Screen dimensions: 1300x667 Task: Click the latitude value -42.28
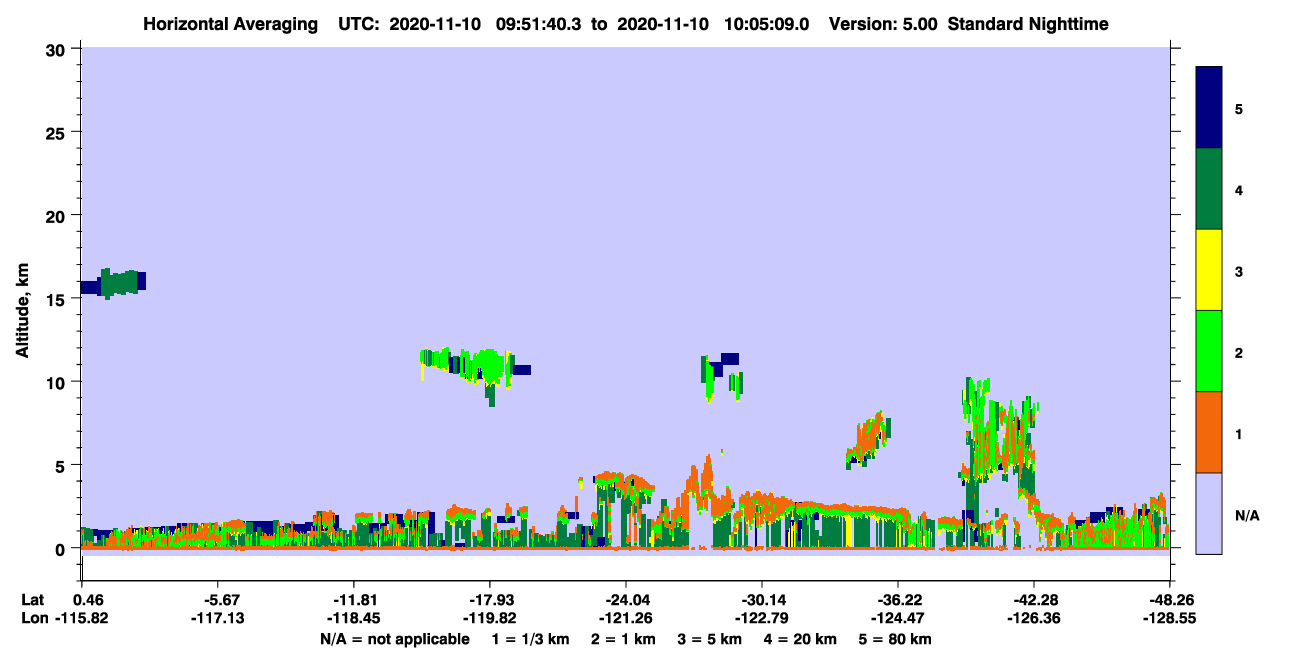[x=1033, y=600]
